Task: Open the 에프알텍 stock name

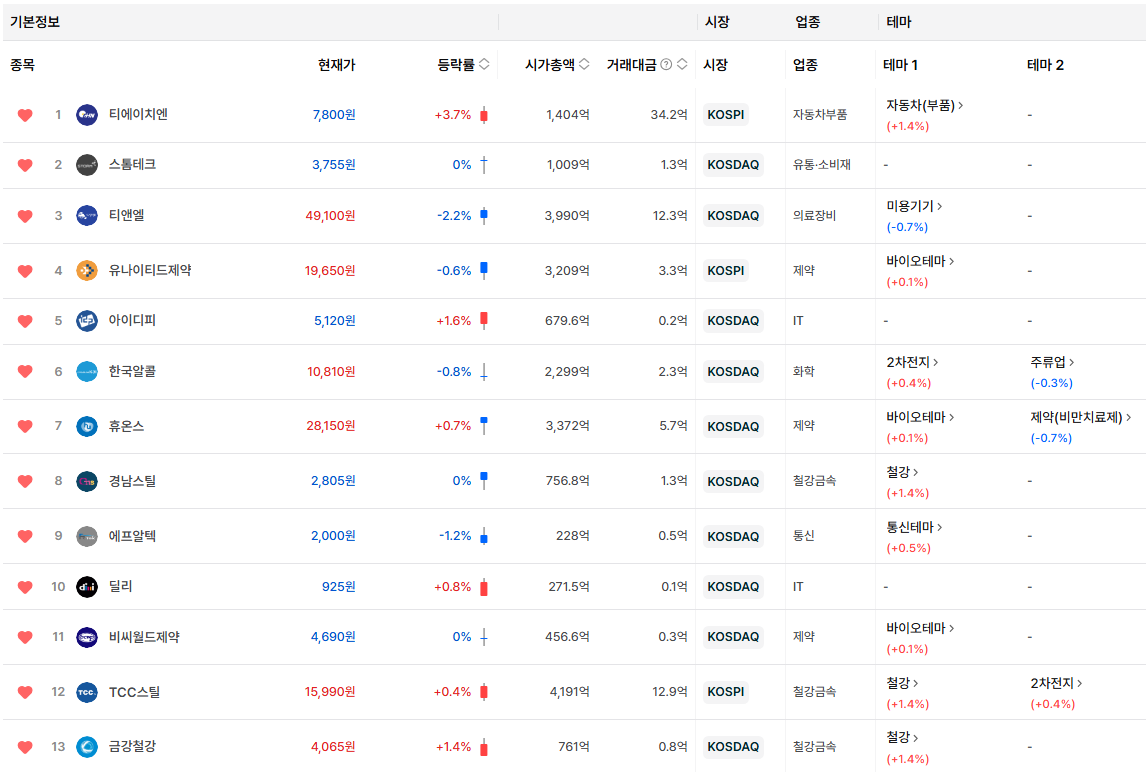Action: click(132, 536)
